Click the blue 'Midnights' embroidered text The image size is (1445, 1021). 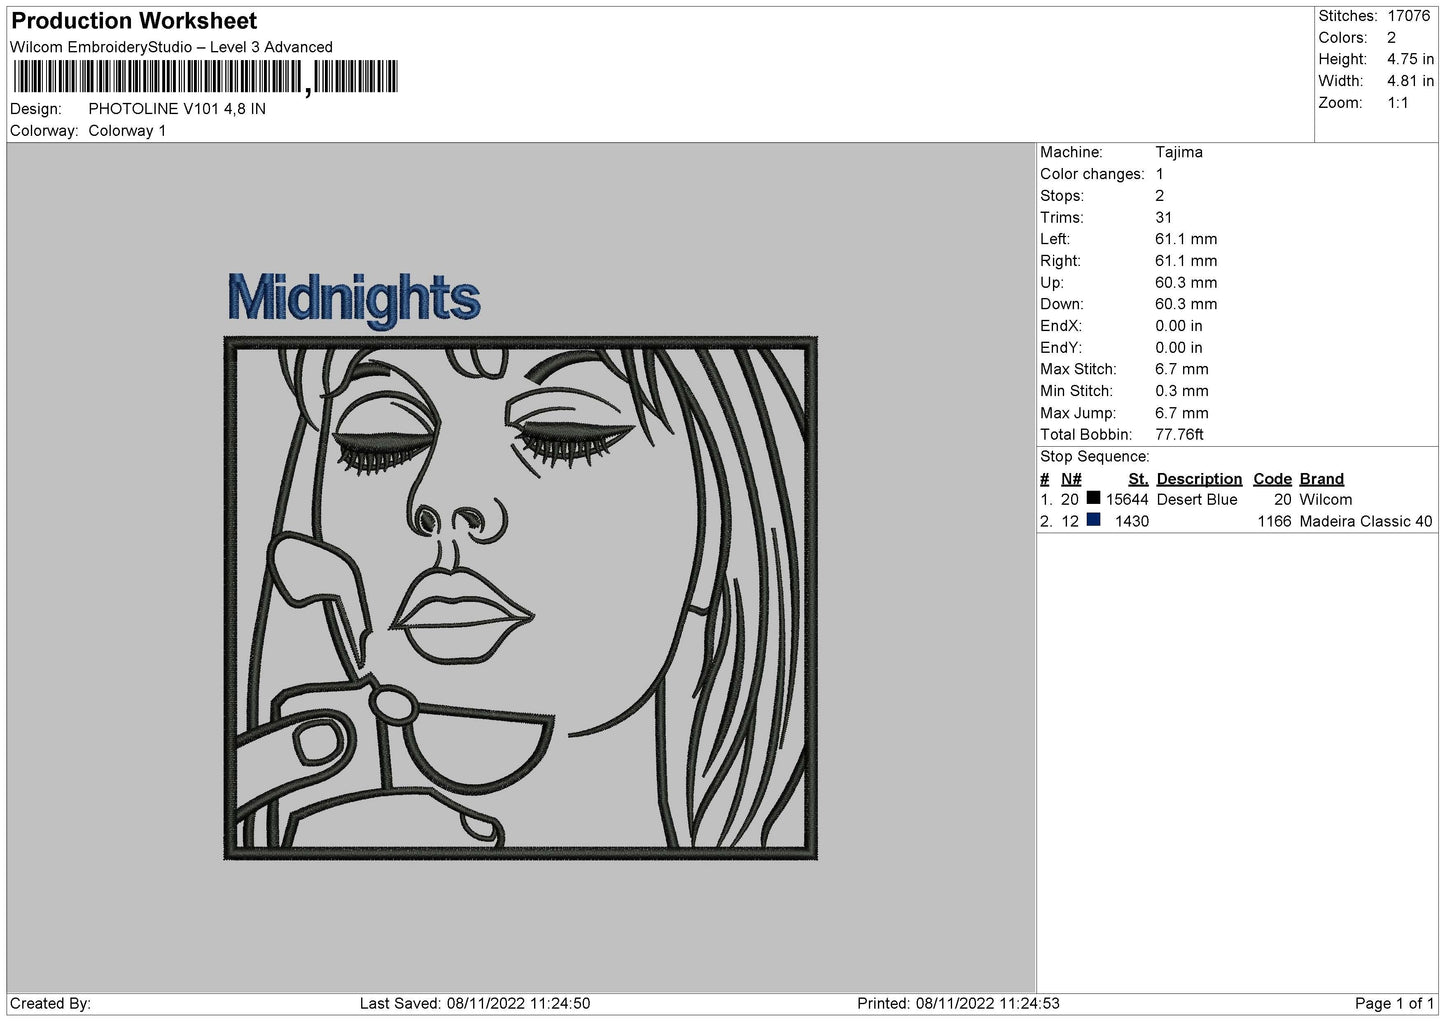pyautogui.click(x=354, y=299)
